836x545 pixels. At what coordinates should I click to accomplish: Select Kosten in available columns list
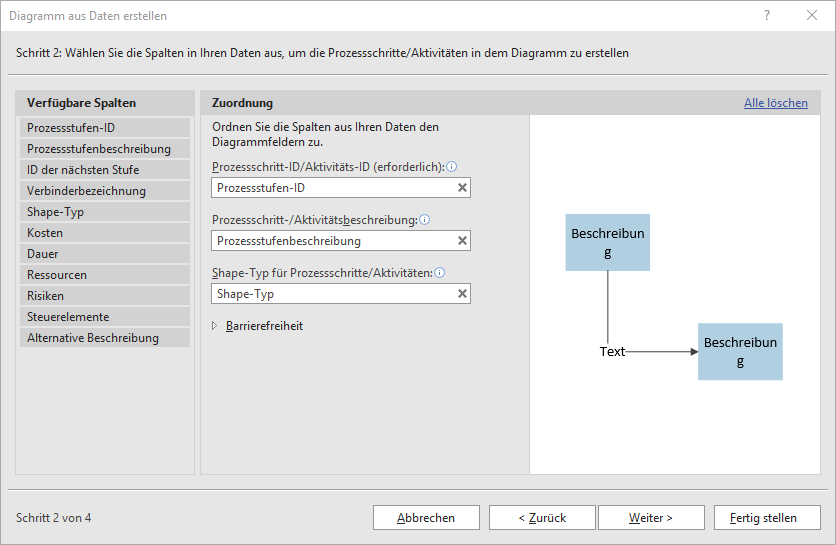click(104, 233)
